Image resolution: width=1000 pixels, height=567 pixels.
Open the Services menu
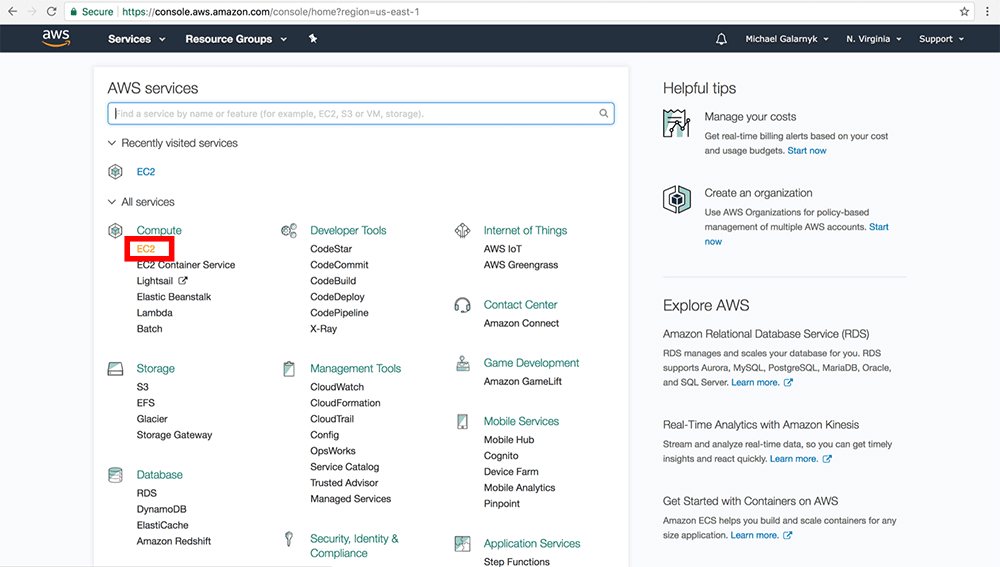coord(136,39)
